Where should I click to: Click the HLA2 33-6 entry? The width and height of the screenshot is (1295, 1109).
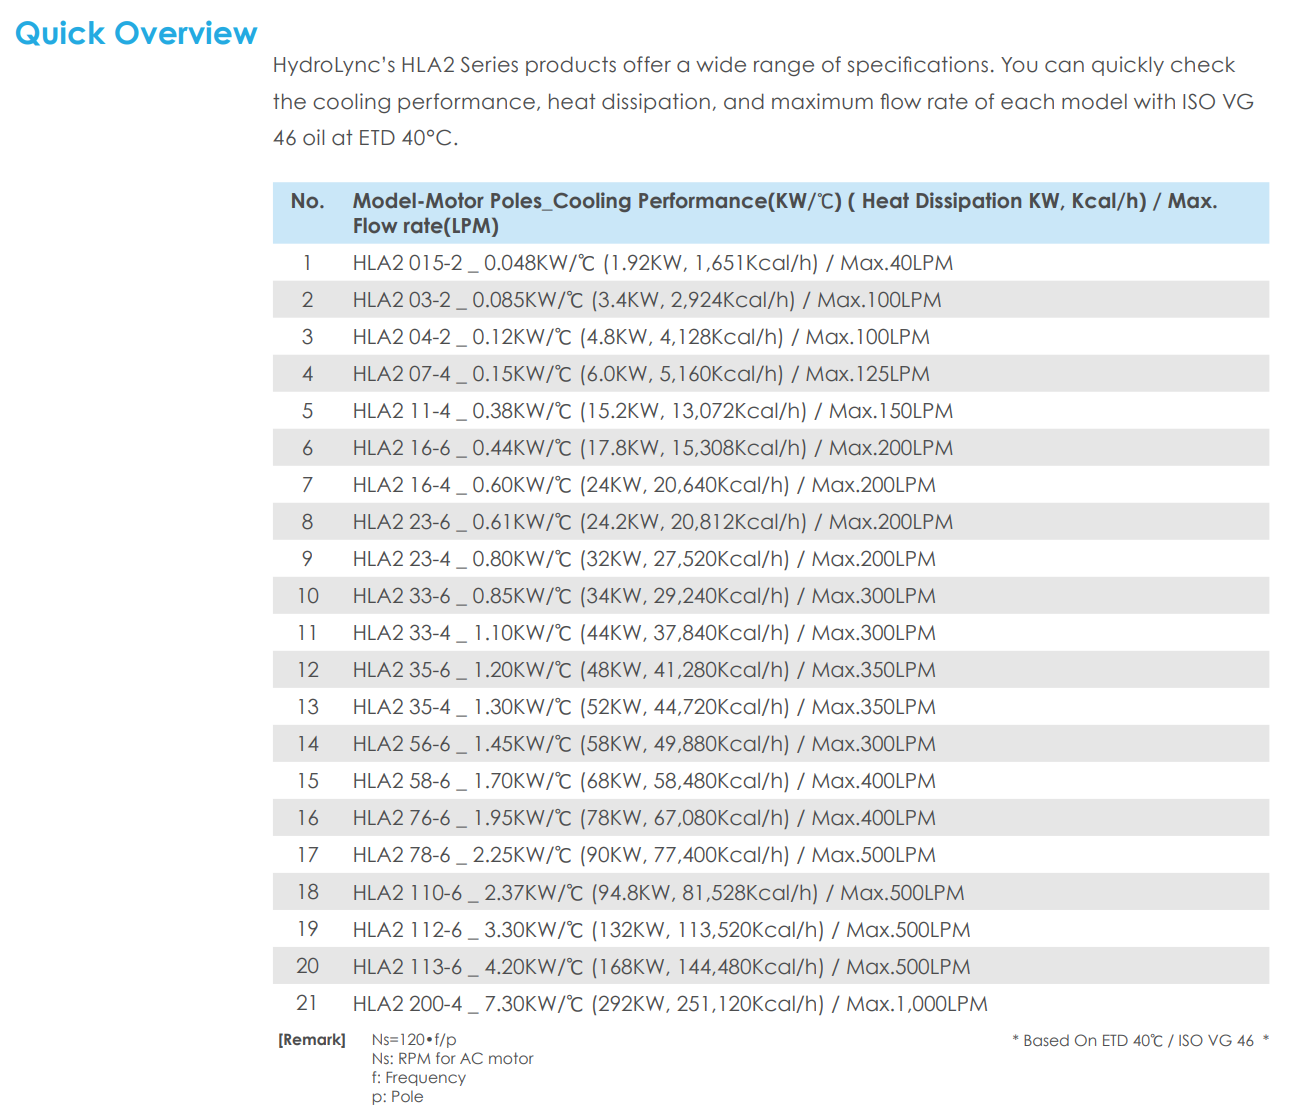[643, 596]
